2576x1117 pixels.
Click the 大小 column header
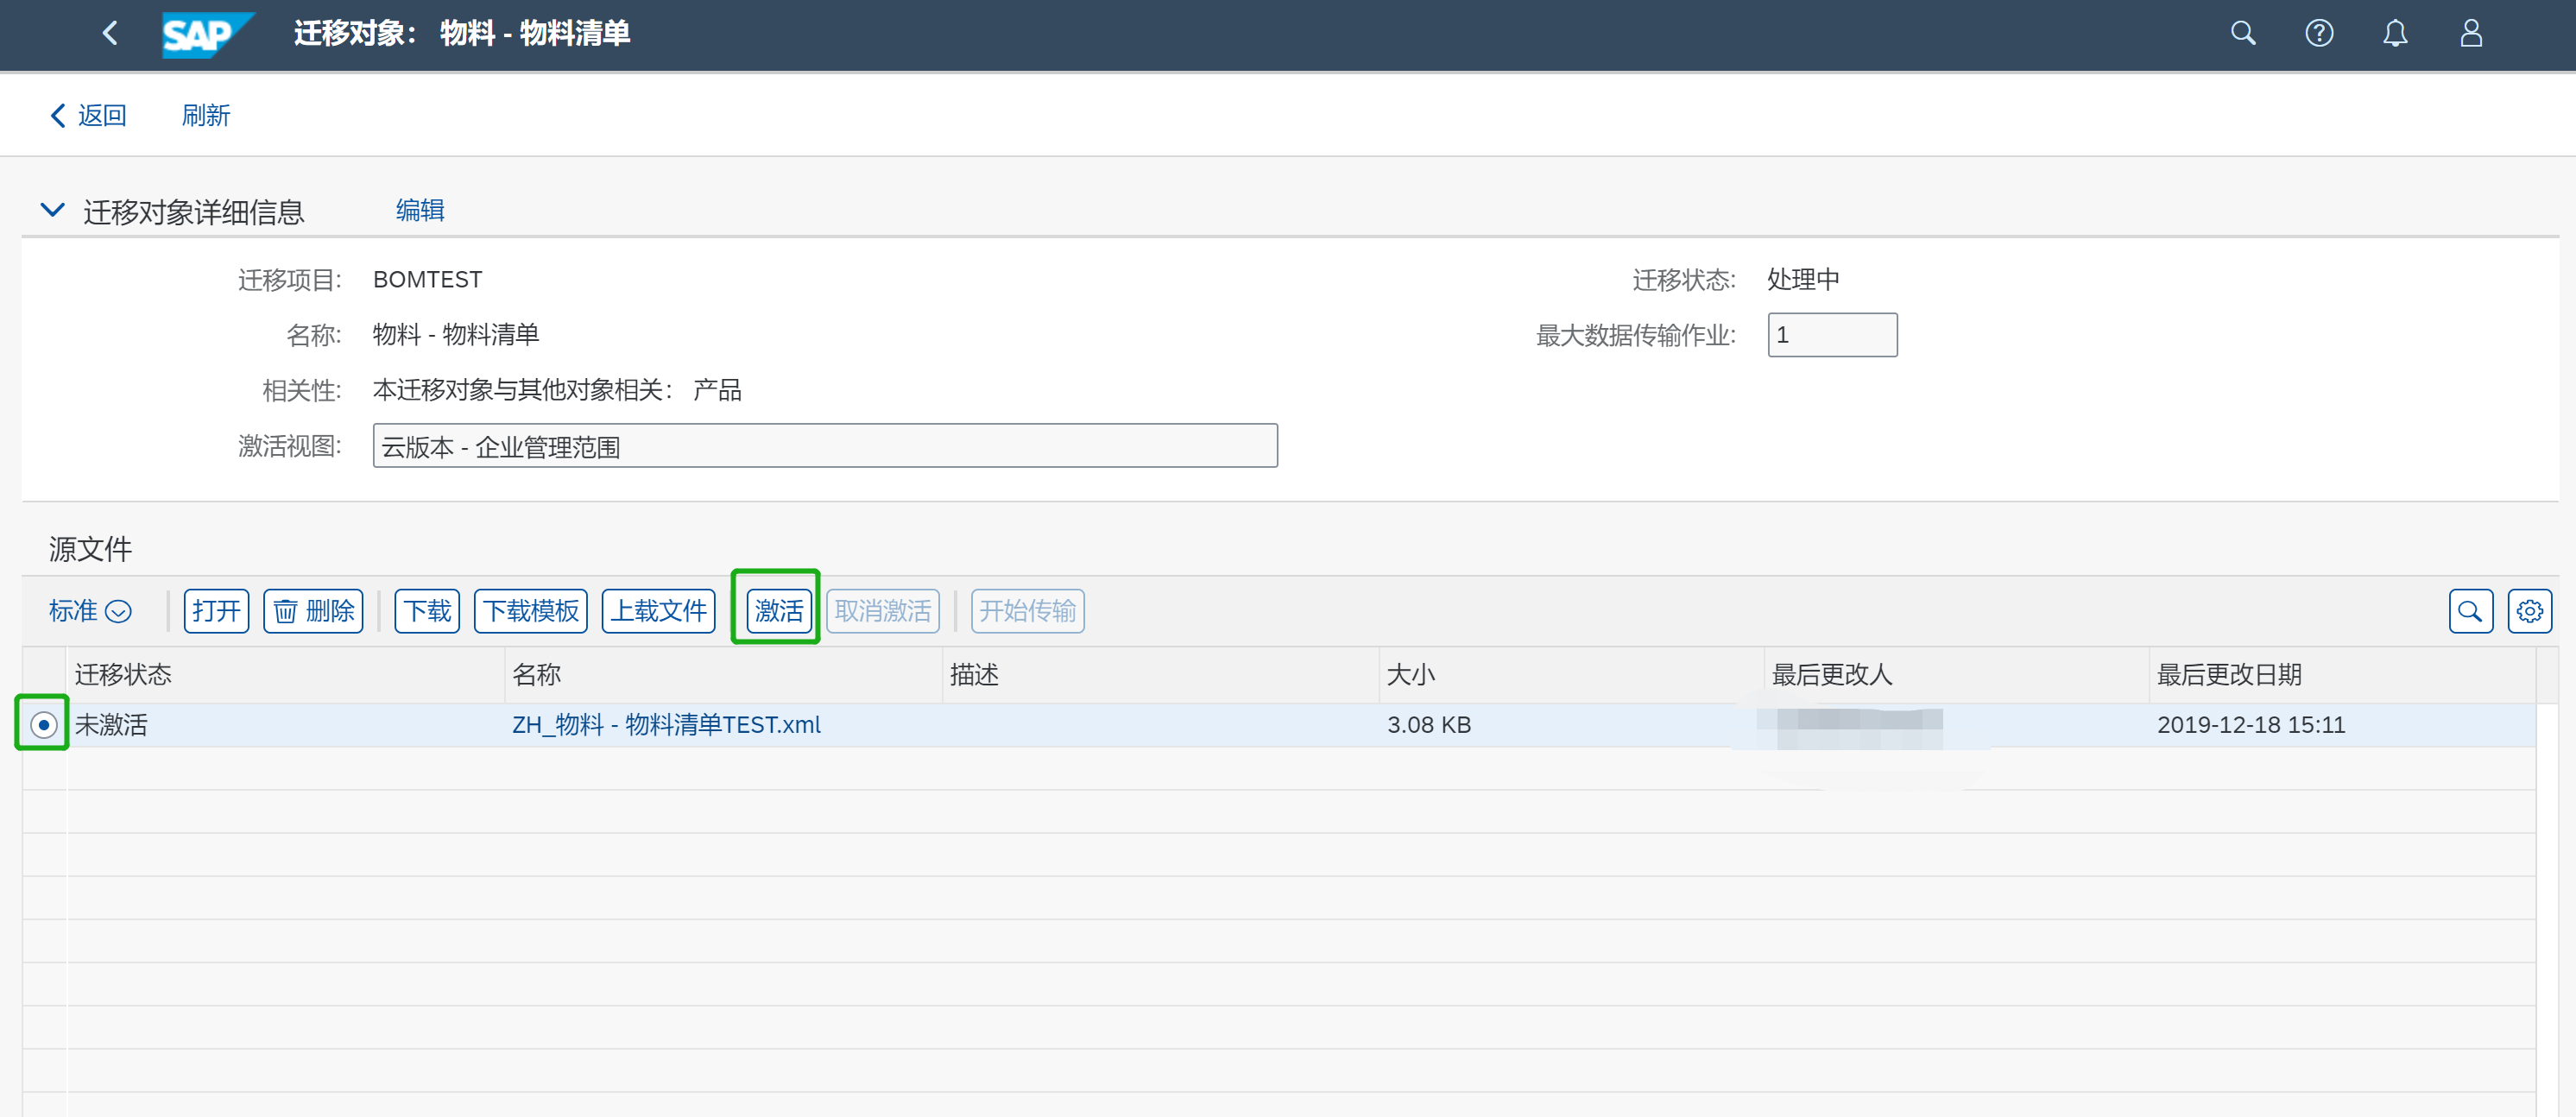(x=1572, y=675)
